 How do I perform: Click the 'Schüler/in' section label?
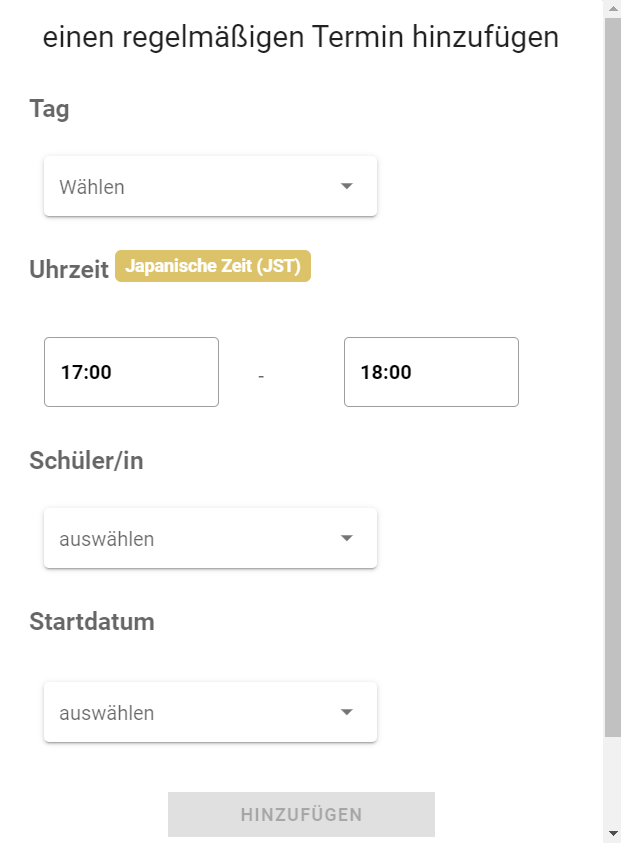point(86,461)
